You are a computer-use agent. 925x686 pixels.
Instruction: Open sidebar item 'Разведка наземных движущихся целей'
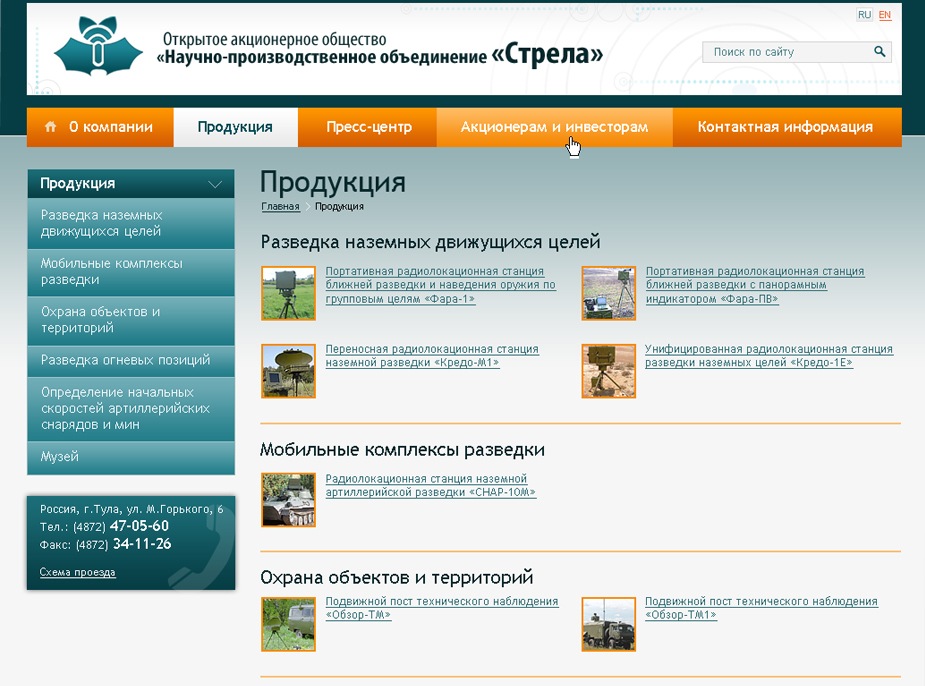tap(131, 223)
